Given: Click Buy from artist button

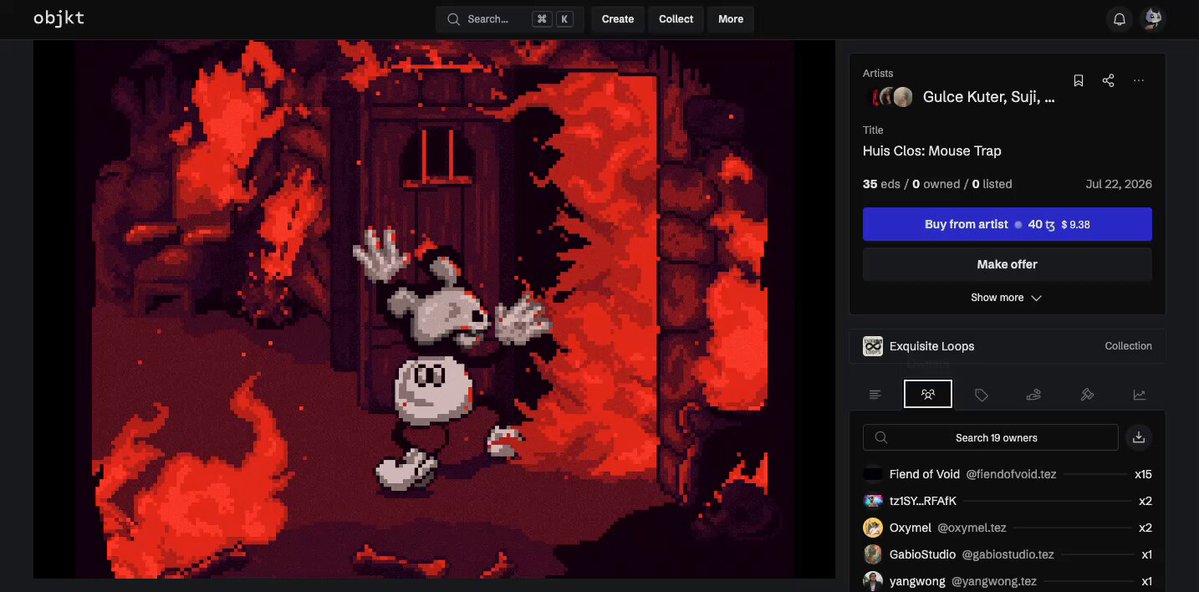Looking at the screenshot, I should click(1007, 224).
